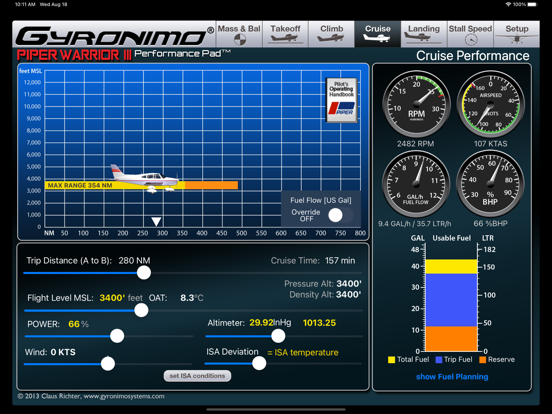Viewport: 552px width, 414px height.
Task: Click the Pressure Alt 3400' value
Action: pos(349,284)
